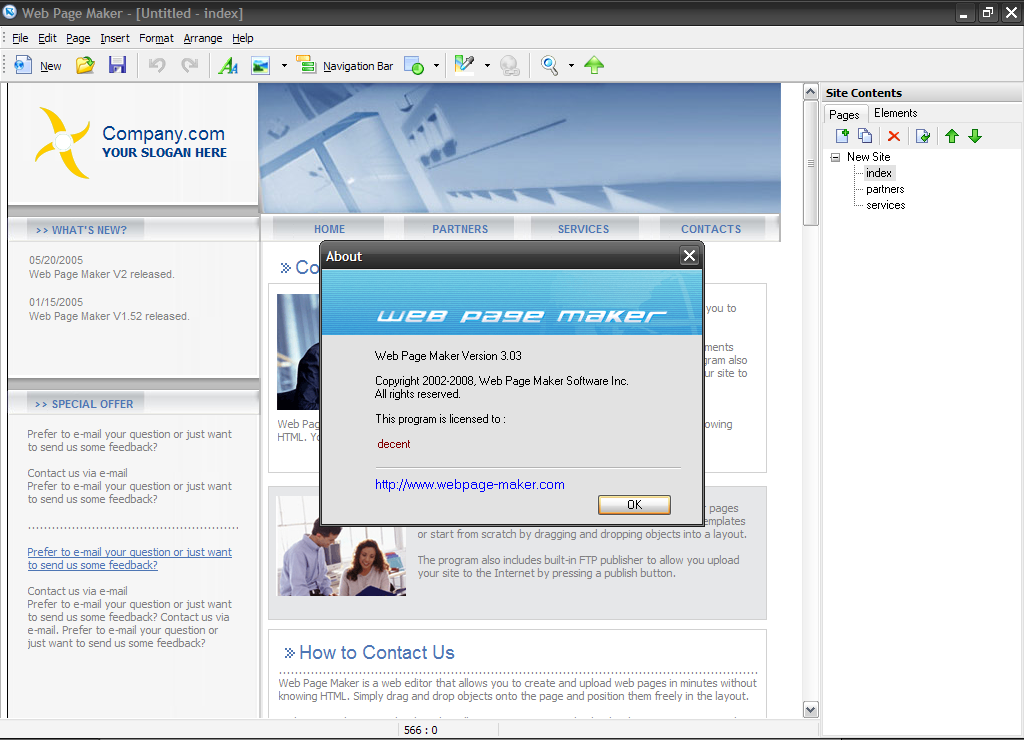Screen dimensions: 1024x740
Task: Click the SERVICES navigation button
Action: (x=583, y=229)
